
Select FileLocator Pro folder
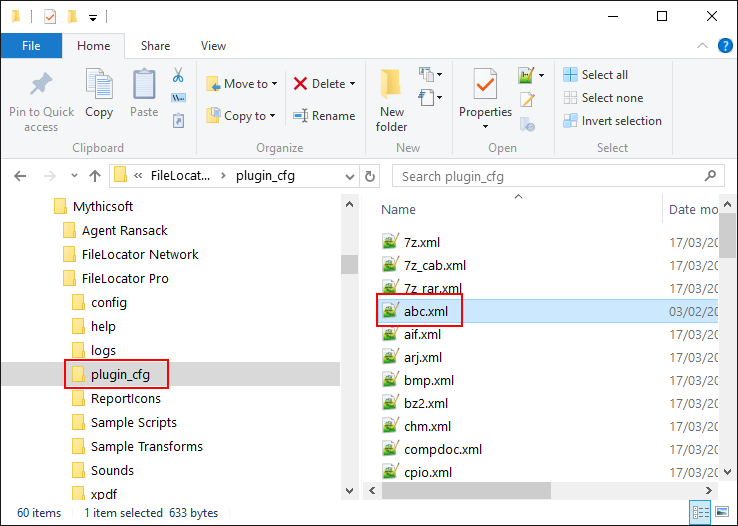click(x=116, y=279)
